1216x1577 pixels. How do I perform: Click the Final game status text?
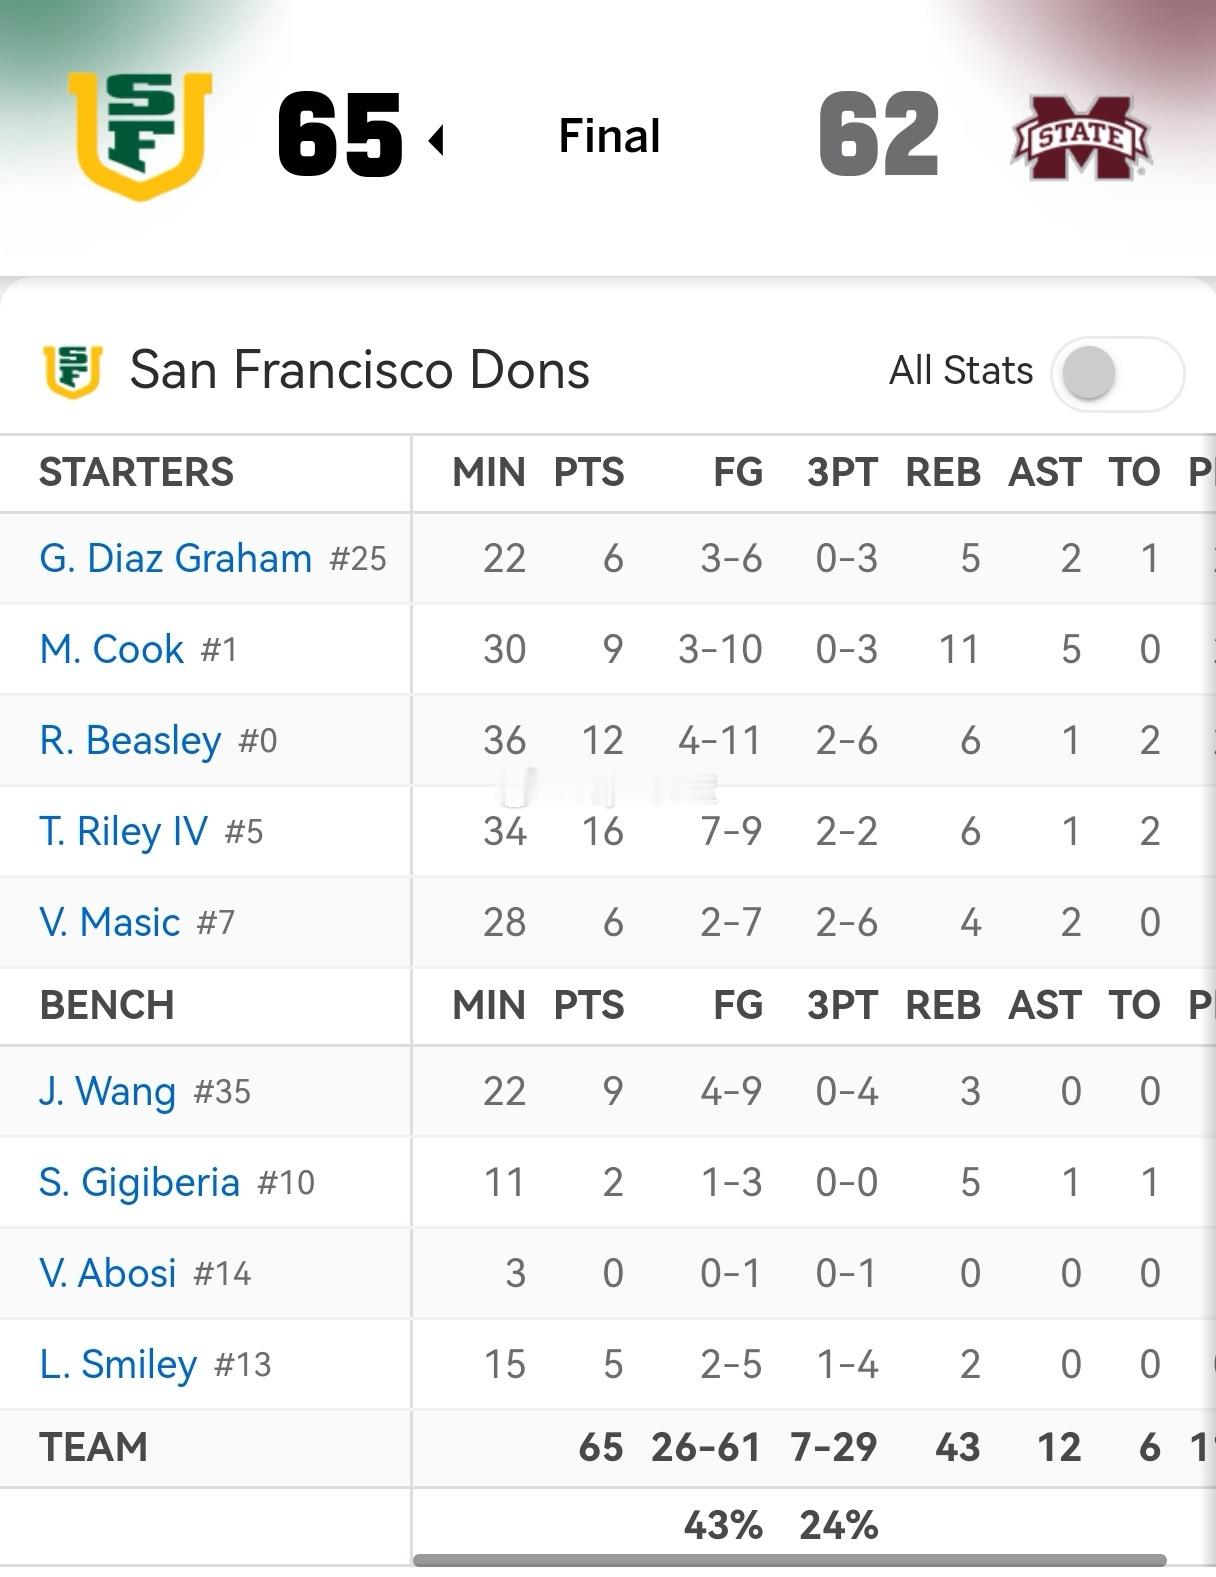pyautogui.click(x=609, y=136)
